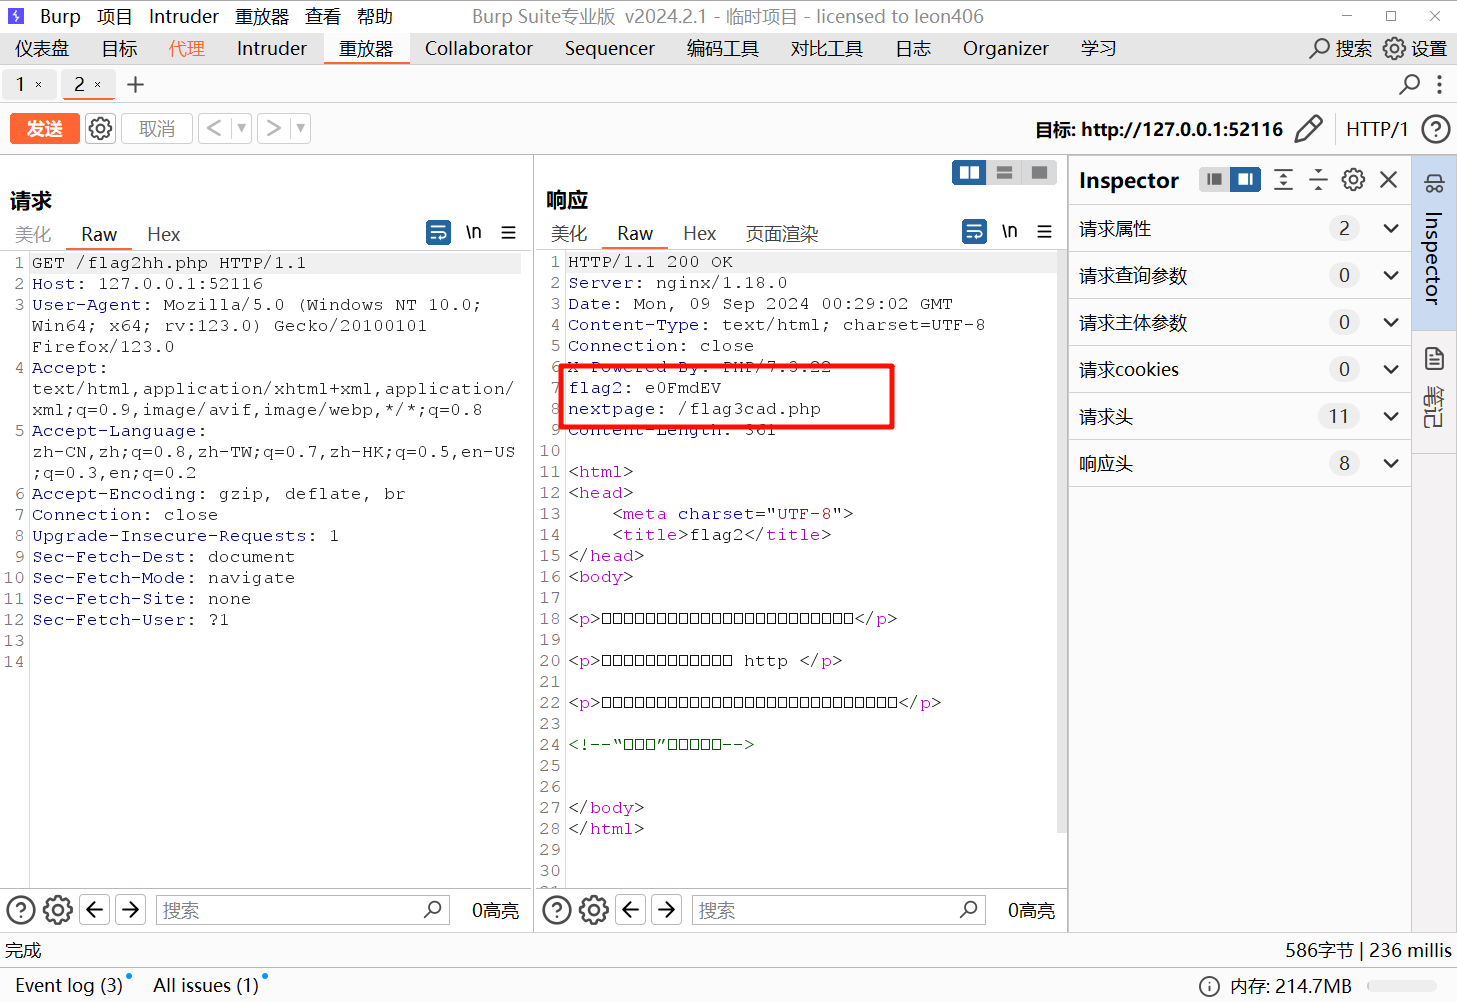Select side-by-side layout view
Image resolution: width=1457 pixels, height=1002 pixels.
tap(969, 173)
